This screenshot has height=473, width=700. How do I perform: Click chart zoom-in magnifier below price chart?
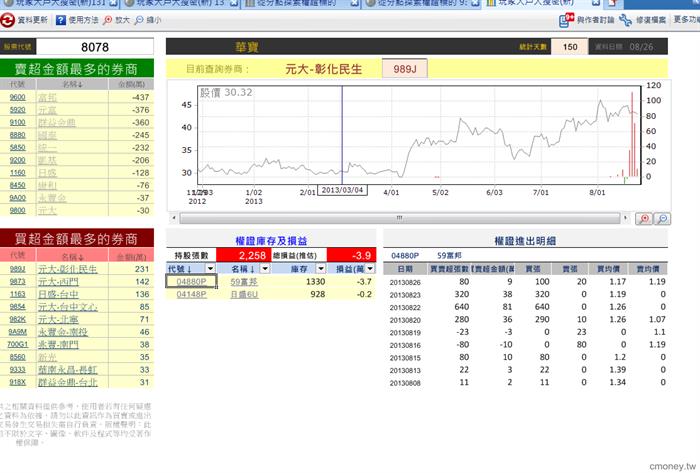(644, 219)
